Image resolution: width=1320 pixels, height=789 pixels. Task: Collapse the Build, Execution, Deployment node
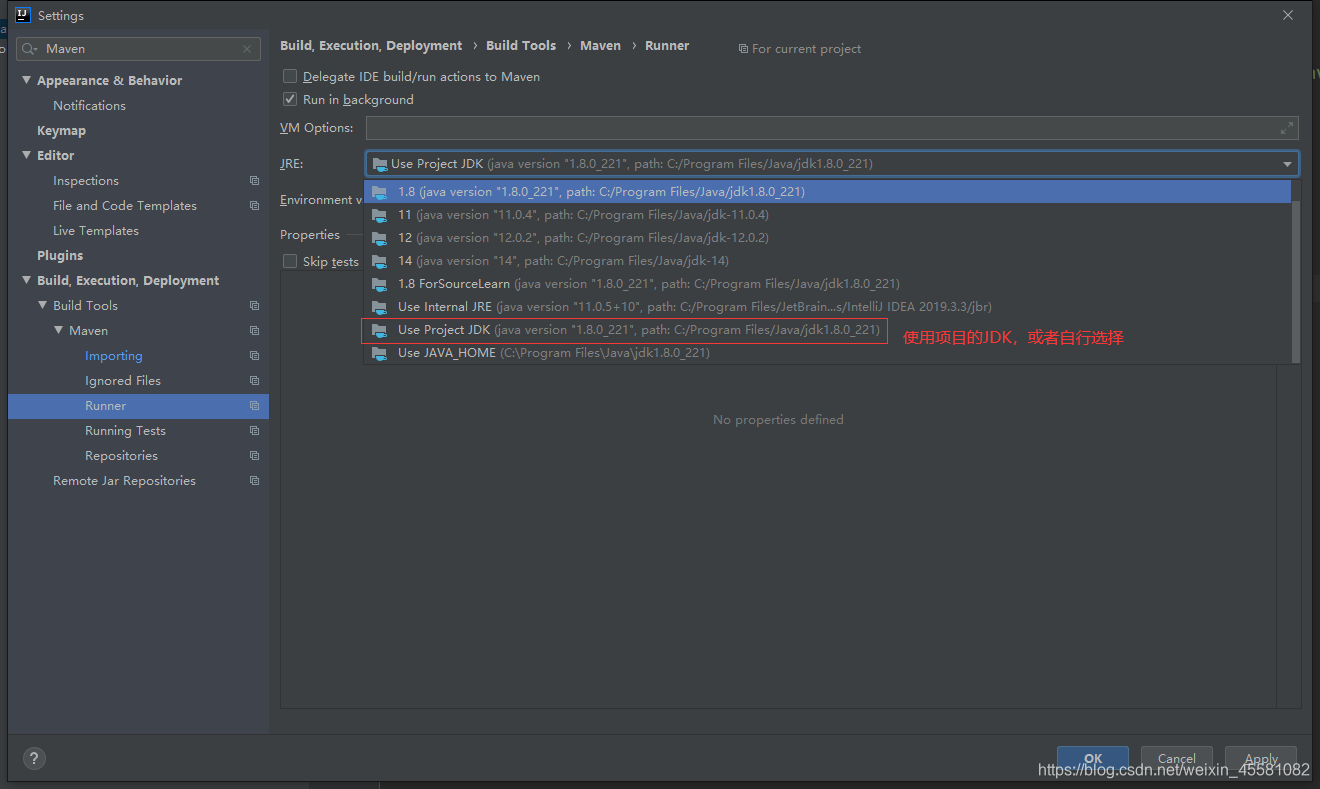pos(27,280)
